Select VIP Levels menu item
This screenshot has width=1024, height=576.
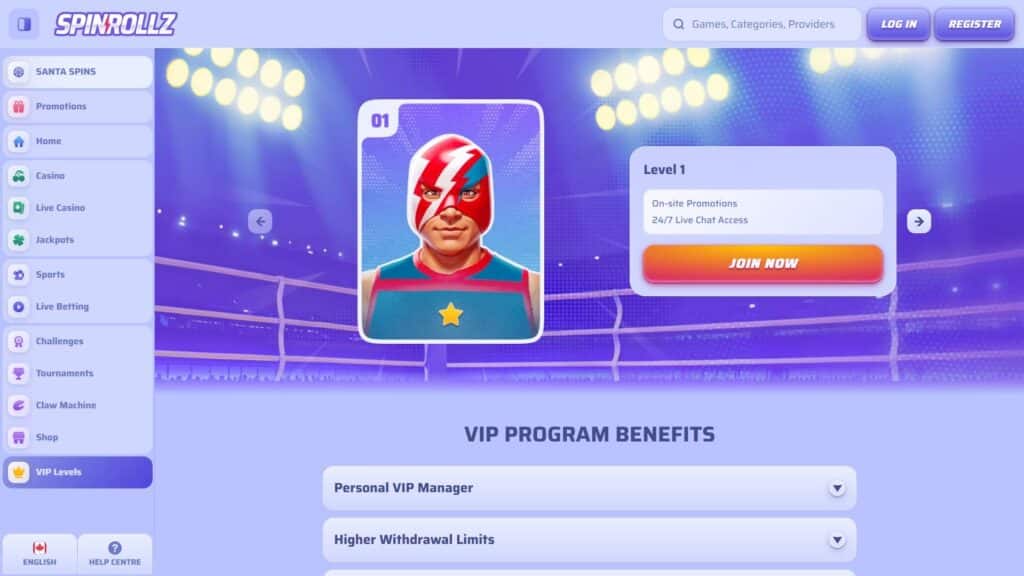coord(78,472)
